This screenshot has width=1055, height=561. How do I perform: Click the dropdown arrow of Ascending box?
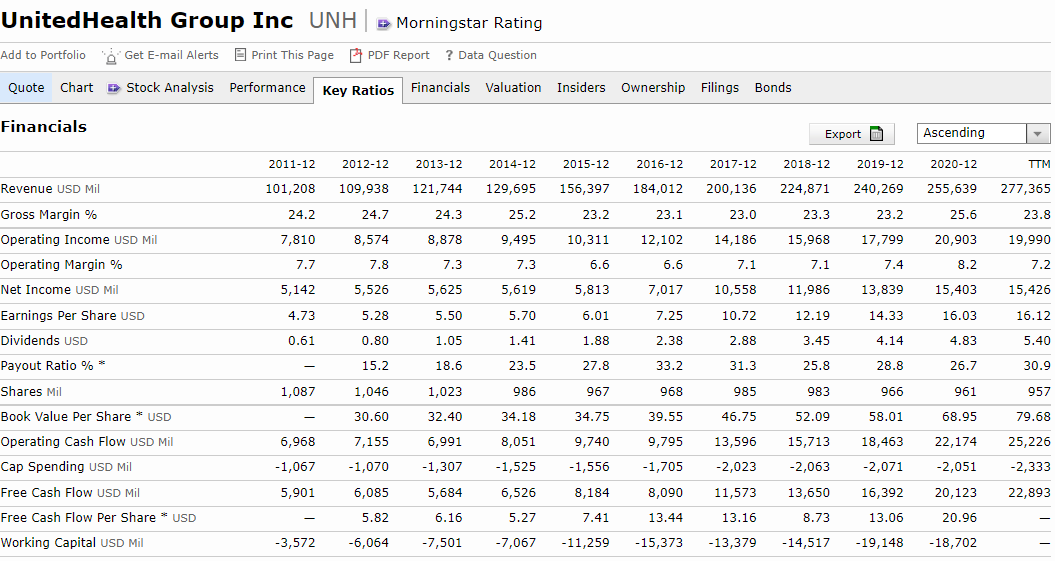tap(1038, 134)
